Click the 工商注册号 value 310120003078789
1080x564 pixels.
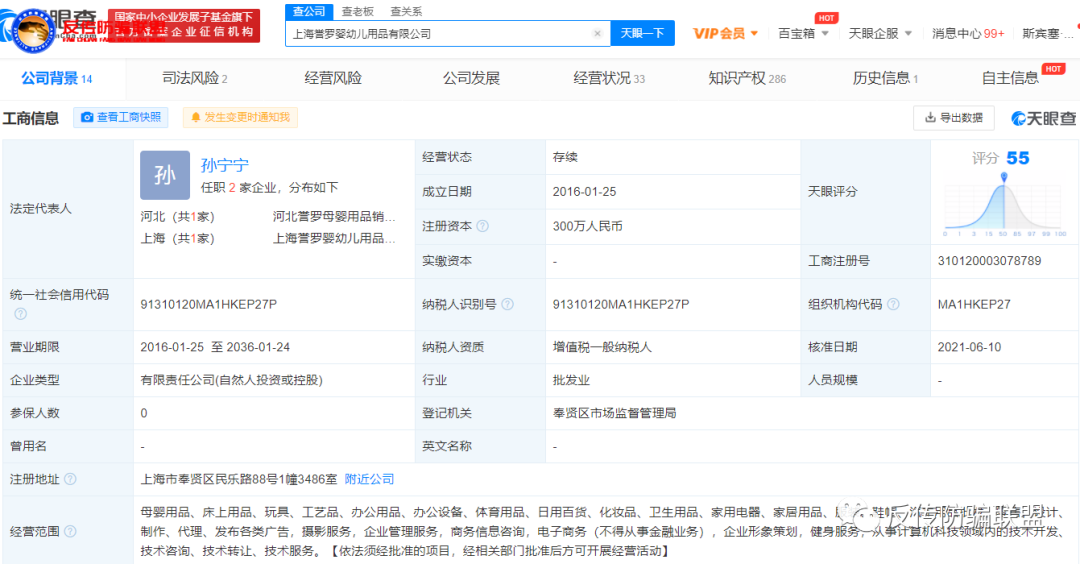(989, 261)
